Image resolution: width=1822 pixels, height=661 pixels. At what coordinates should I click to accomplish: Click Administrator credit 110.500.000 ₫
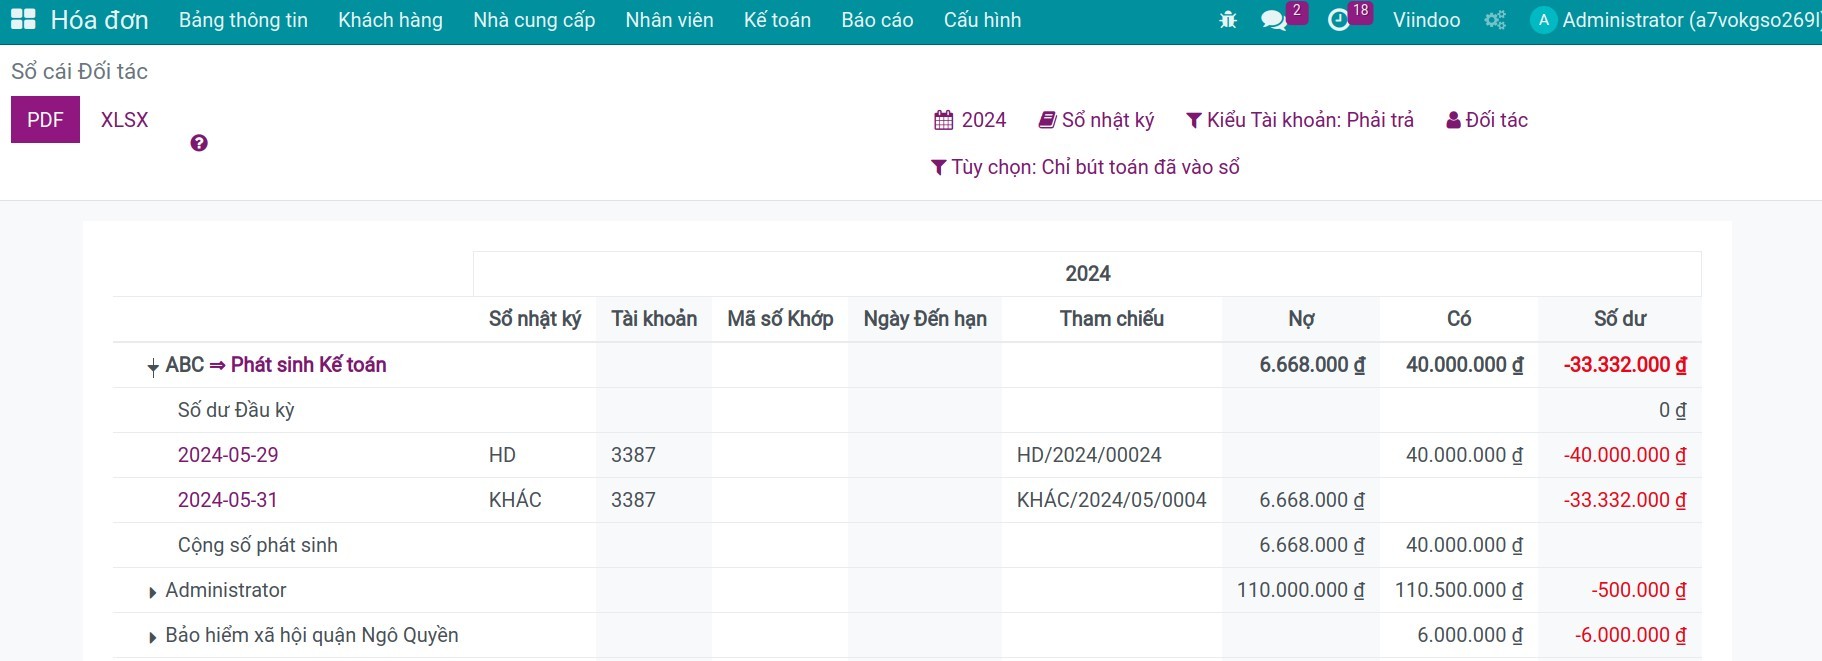[1459, 590]
